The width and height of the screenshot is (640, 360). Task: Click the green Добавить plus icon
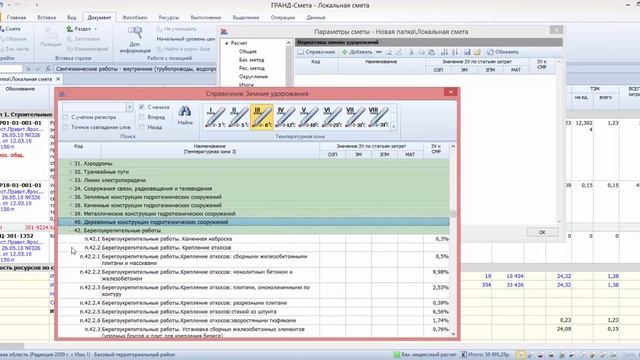tap(344, 52)
